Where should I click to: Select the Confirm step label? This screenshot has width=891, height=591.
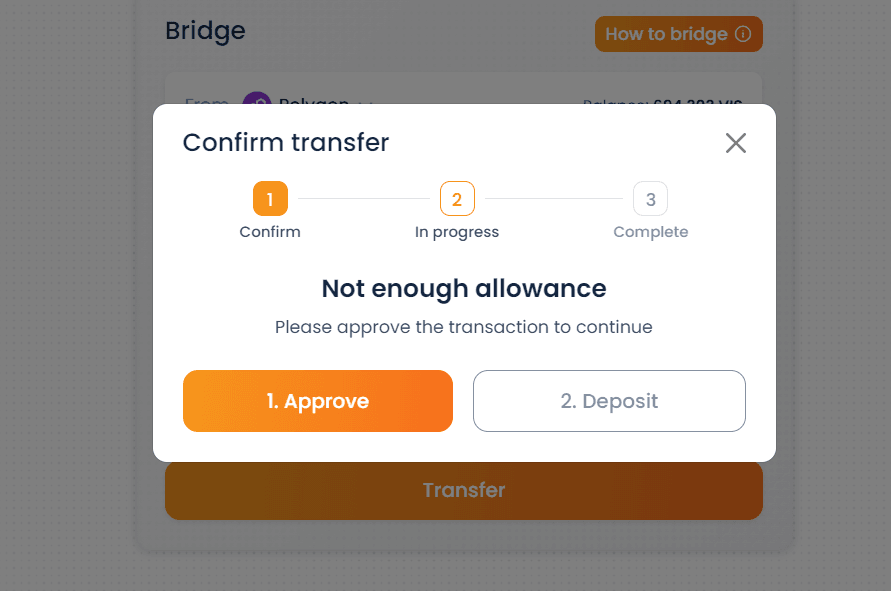tap(270, 232)
